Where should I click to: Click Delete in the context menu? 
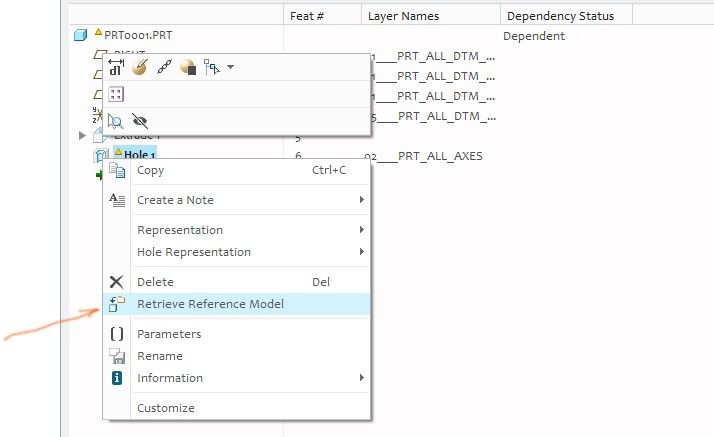(155, 282)
